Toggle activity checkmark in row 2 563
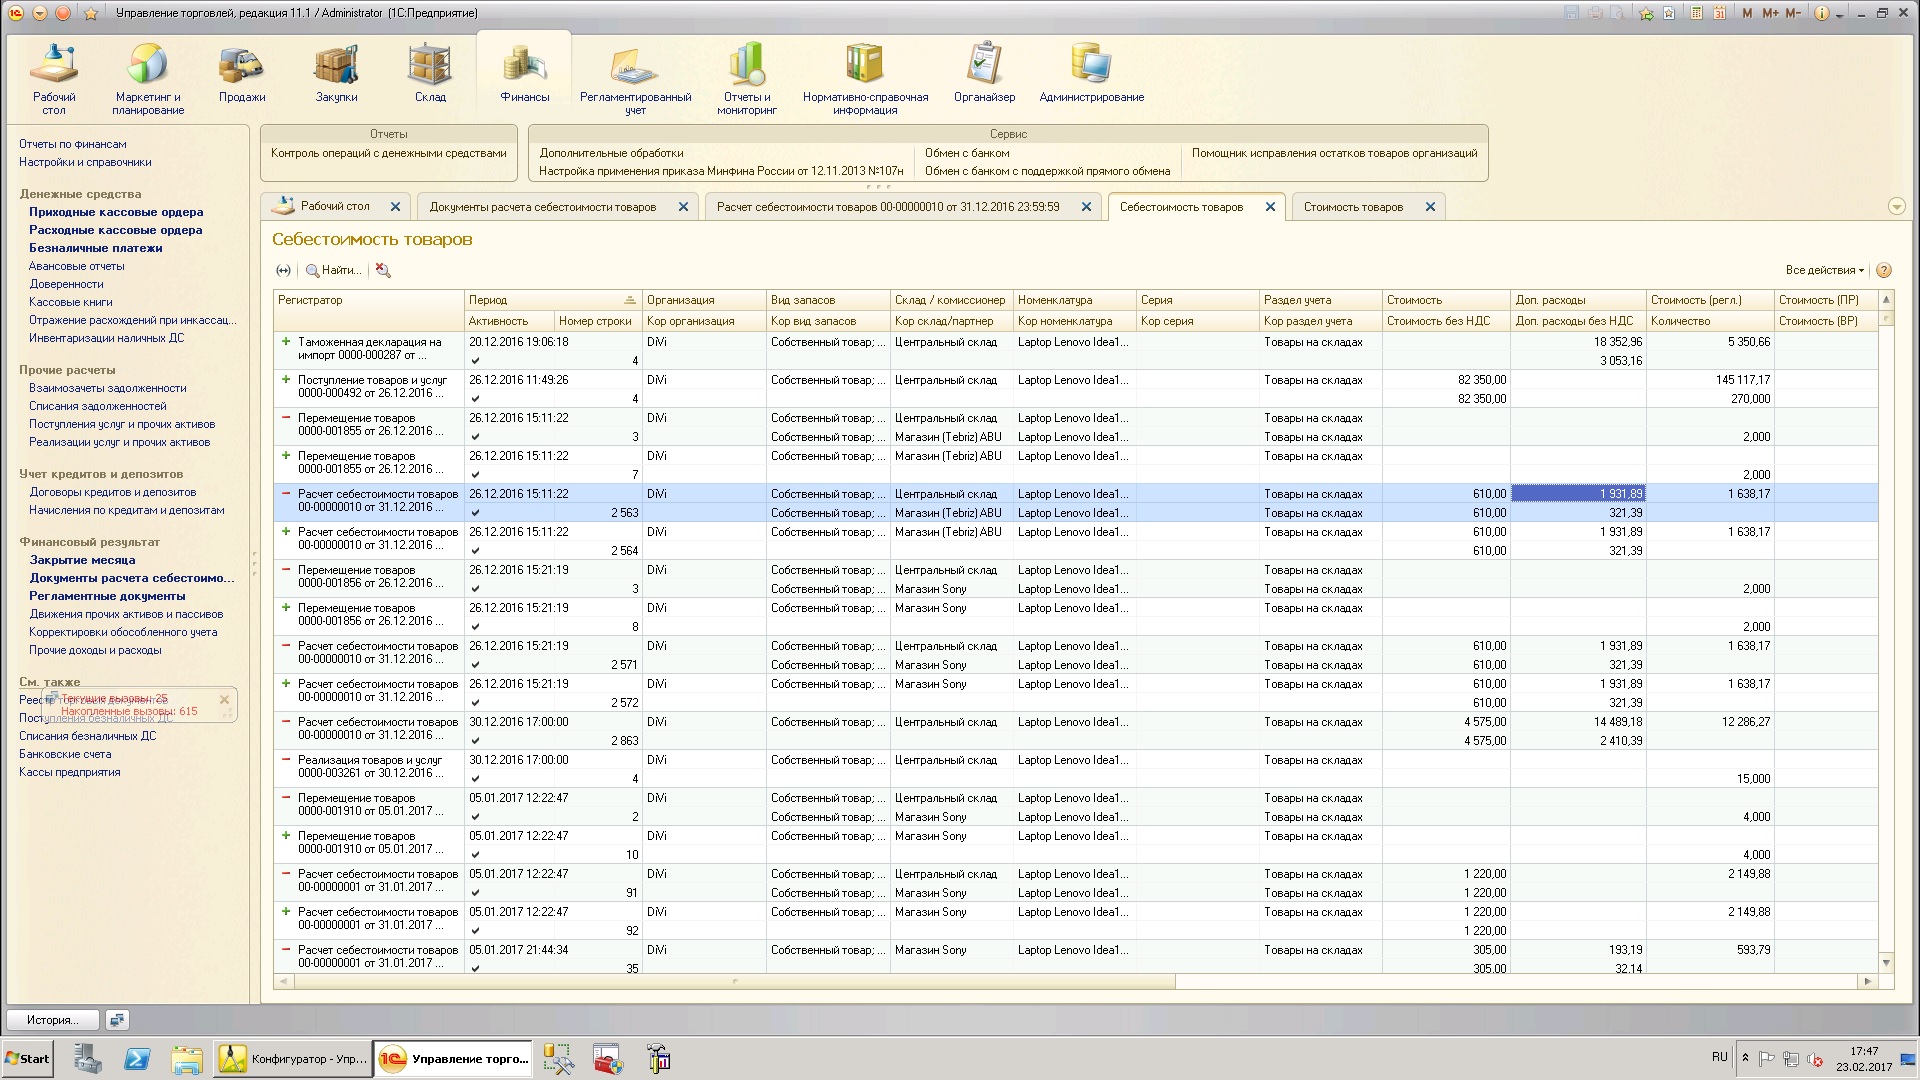1920x1080 pixels. (475, 513)
